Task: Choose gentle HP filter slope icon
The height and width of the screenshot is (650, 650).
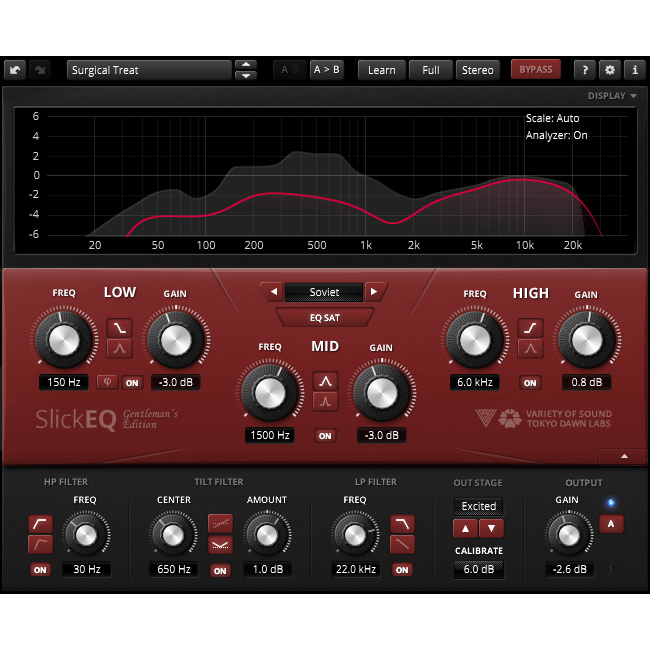Action: [40, 544]
